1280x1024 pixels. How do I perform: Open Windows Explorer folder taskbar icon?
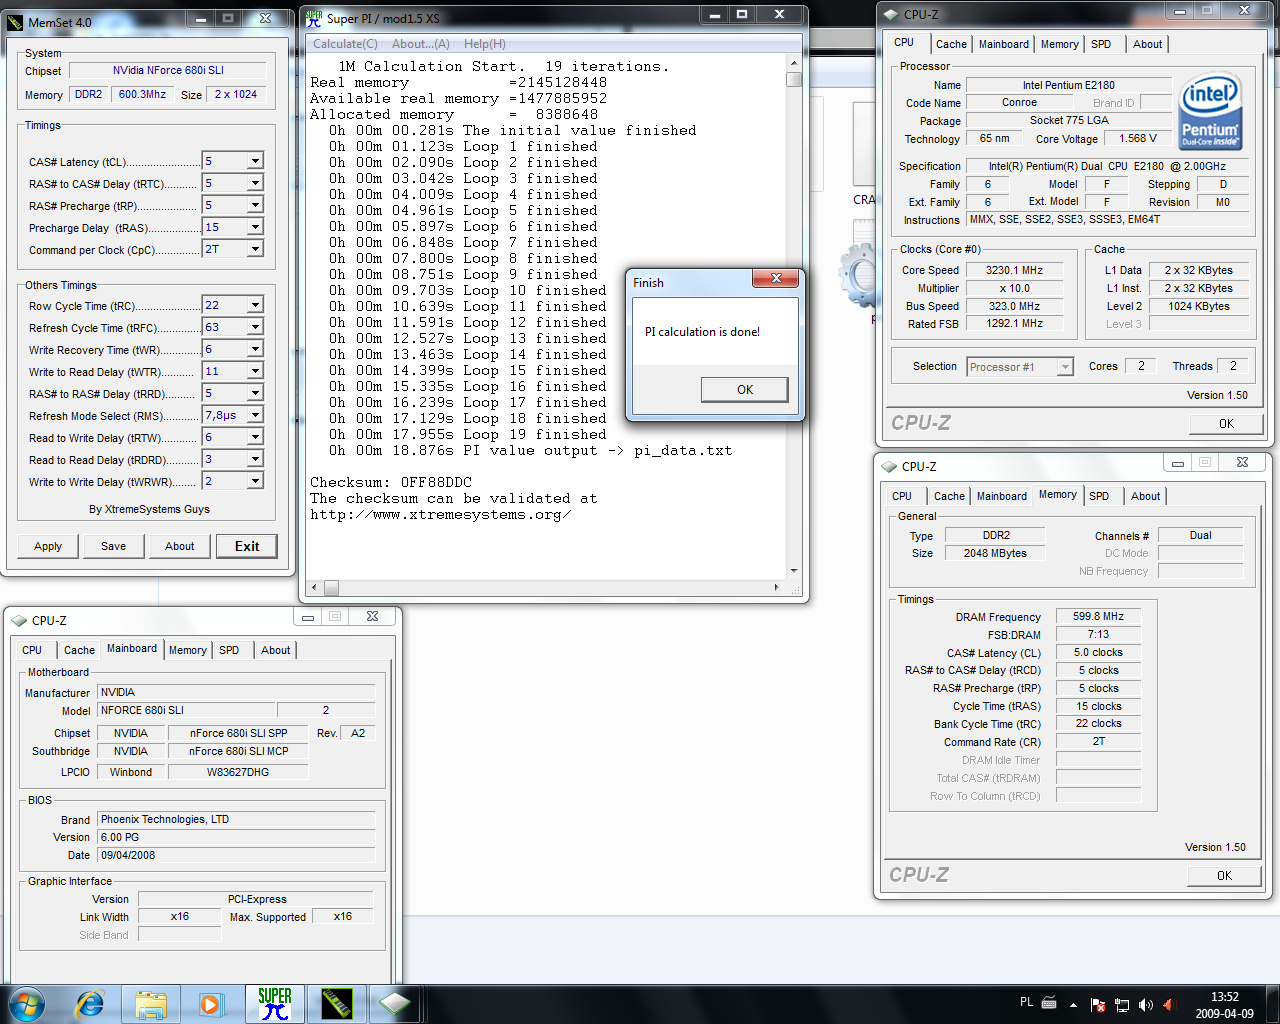(x=151, y=1004)
